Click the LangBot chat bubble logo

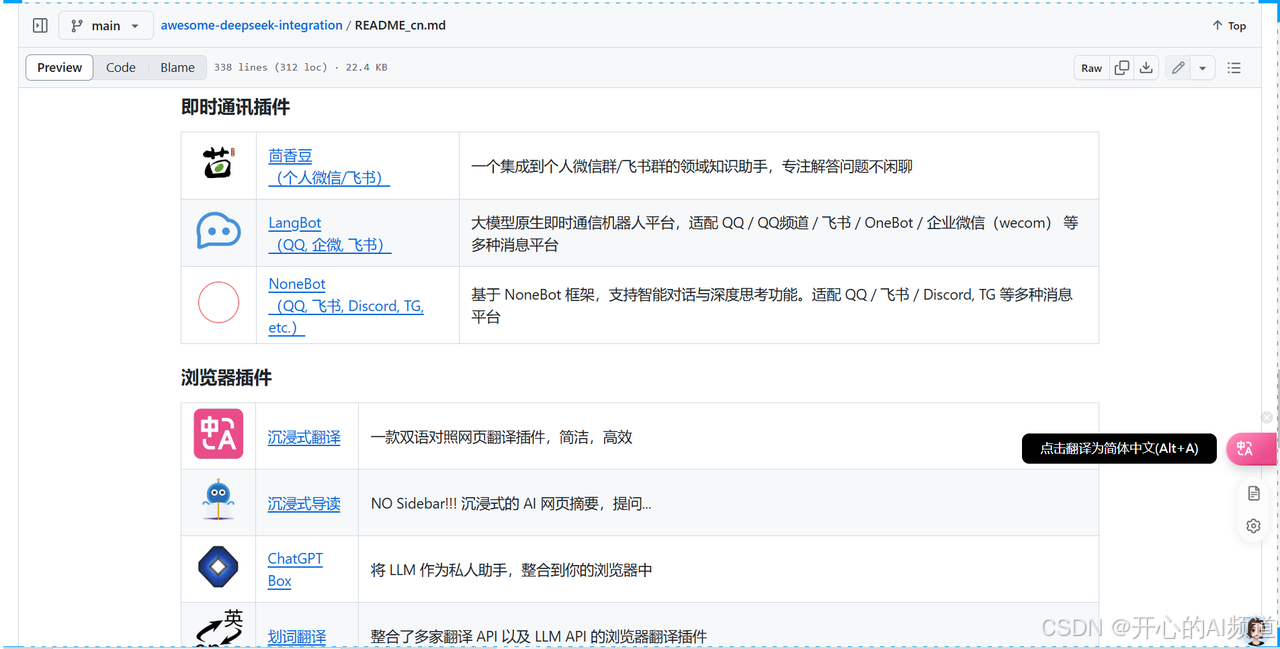pyautogui.click(x=218, y=231)
